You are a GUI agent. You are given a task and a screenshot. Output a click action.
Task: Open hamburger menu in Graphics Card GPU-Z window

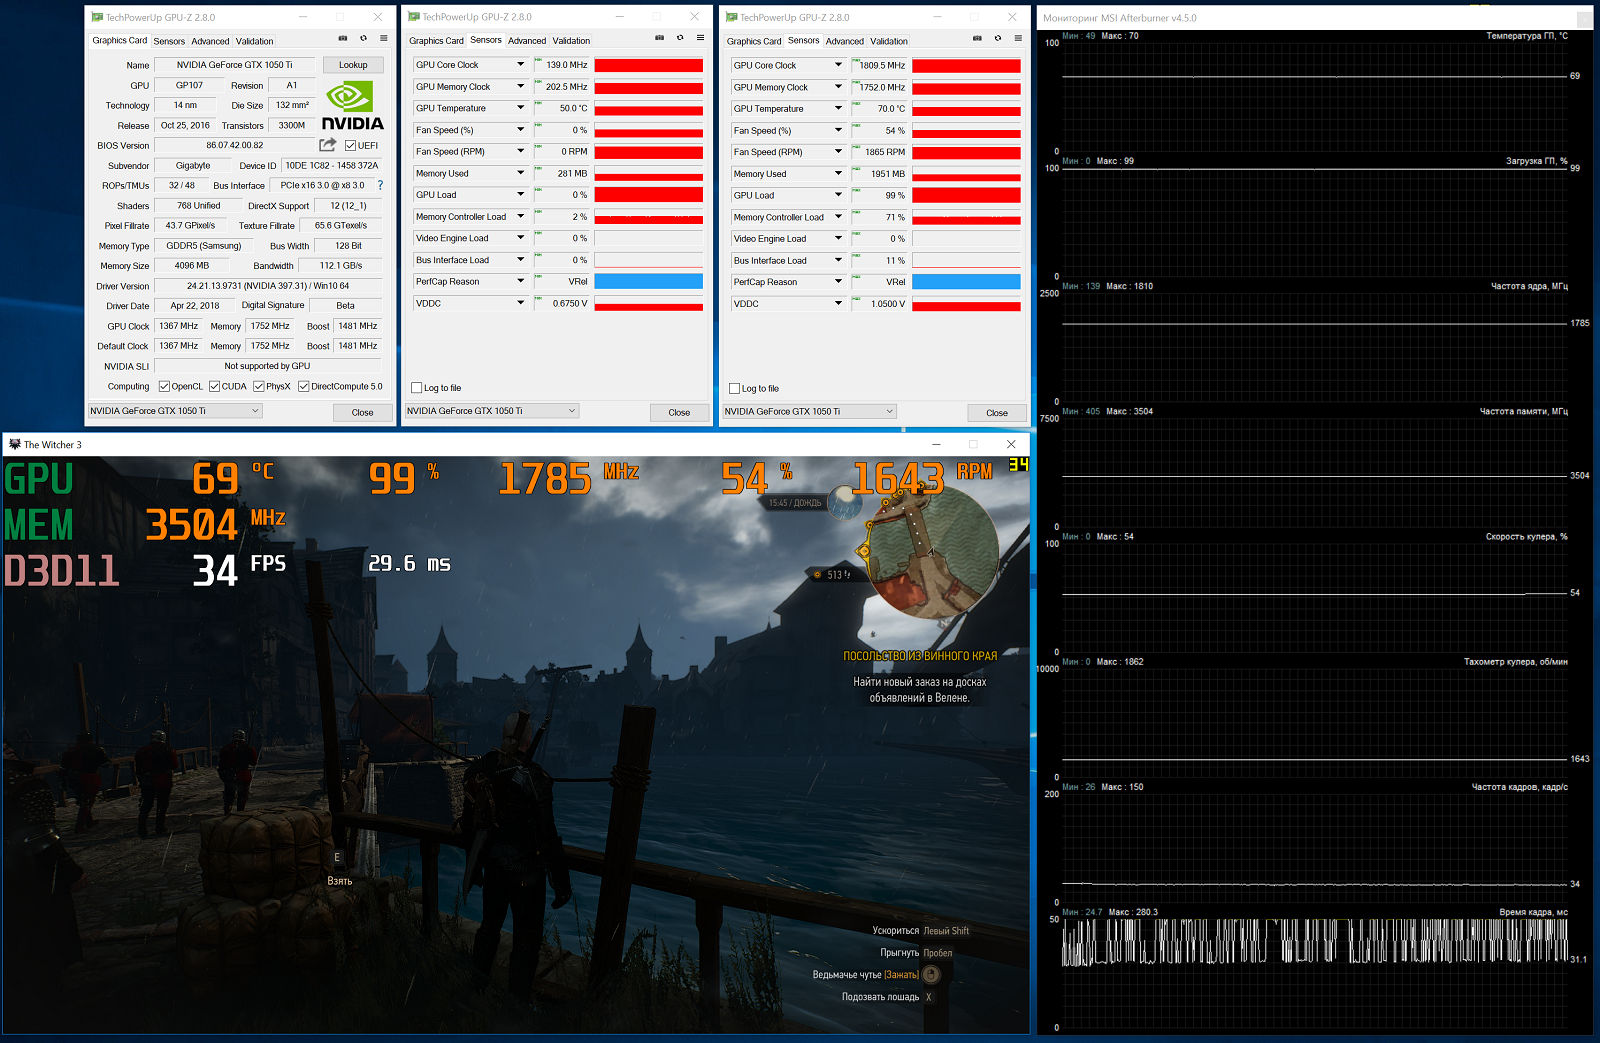[x=383, y=38]
